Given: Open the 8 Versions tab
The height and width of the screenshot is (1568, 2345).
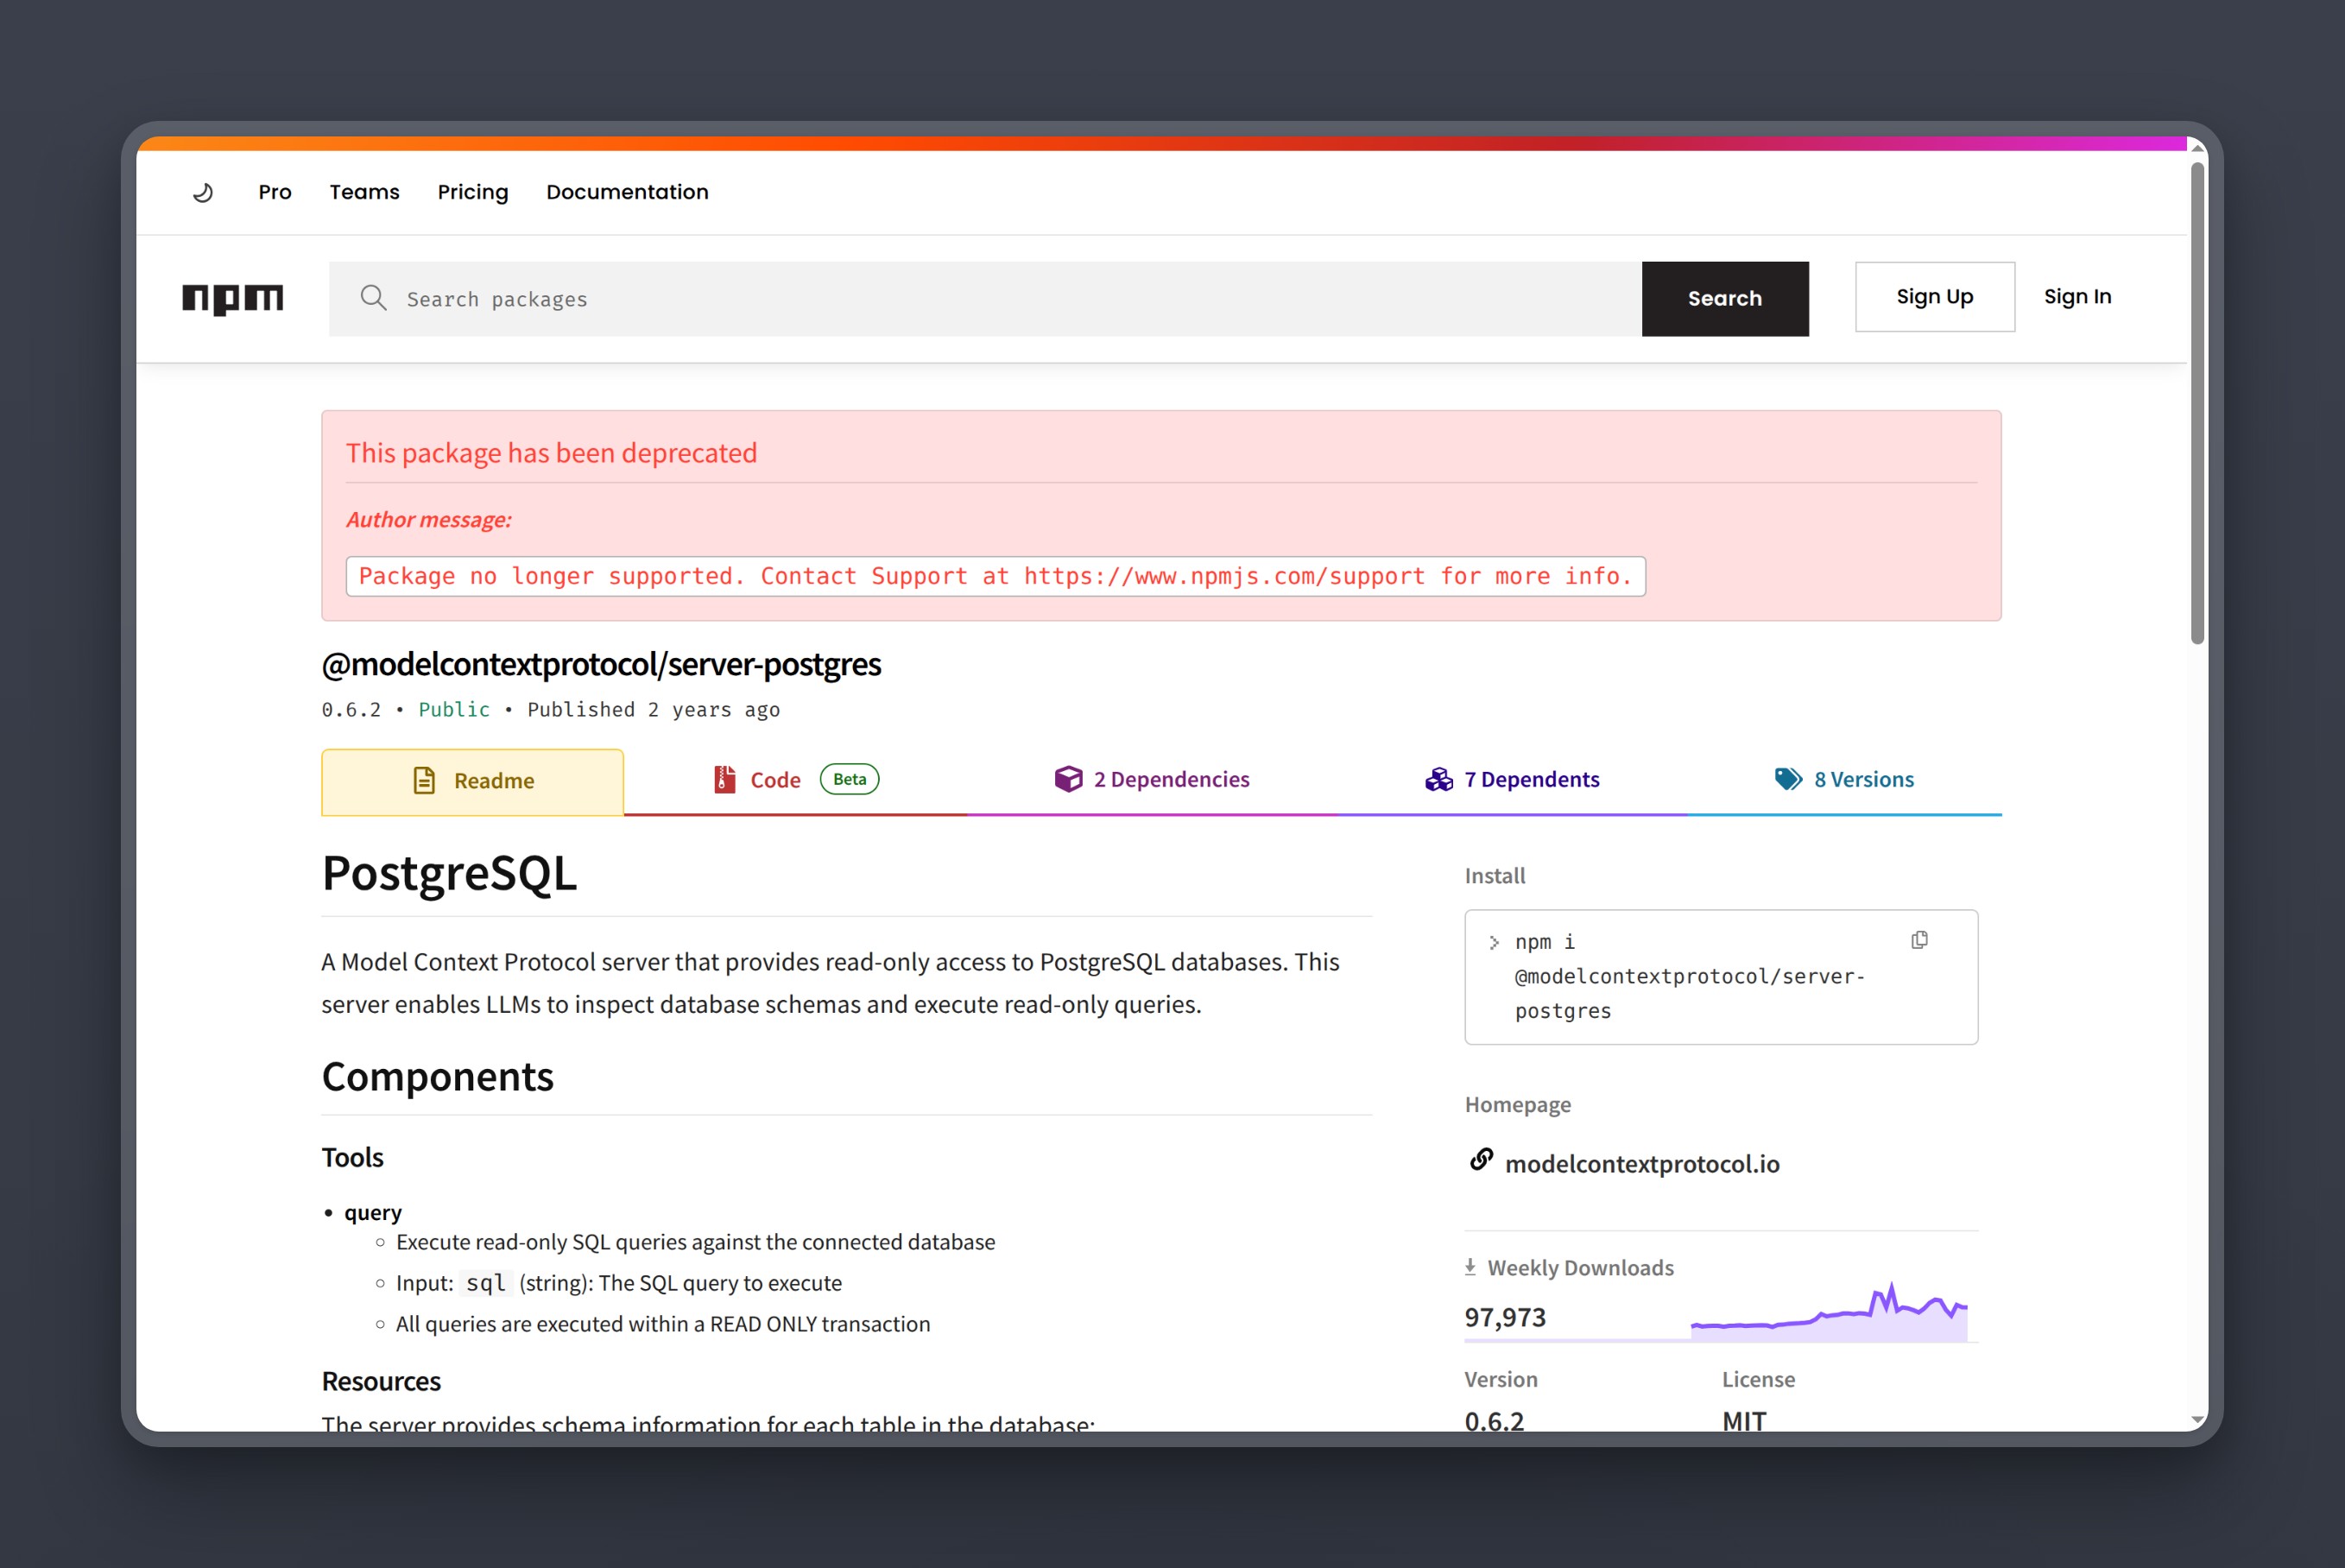Looking at the screenshot, I should [x=1844, y=780].
